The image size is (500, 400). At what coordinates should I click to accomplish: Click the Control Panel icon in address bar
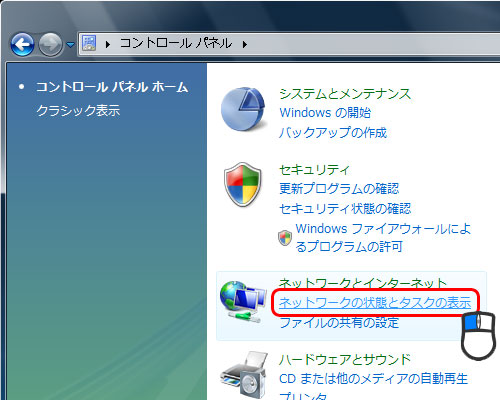coord(89,43)
